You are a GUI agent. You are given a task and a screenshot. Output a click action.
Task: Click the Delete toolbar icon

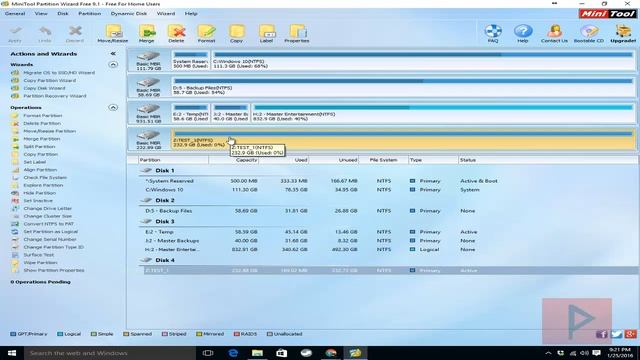click(176, 33)
